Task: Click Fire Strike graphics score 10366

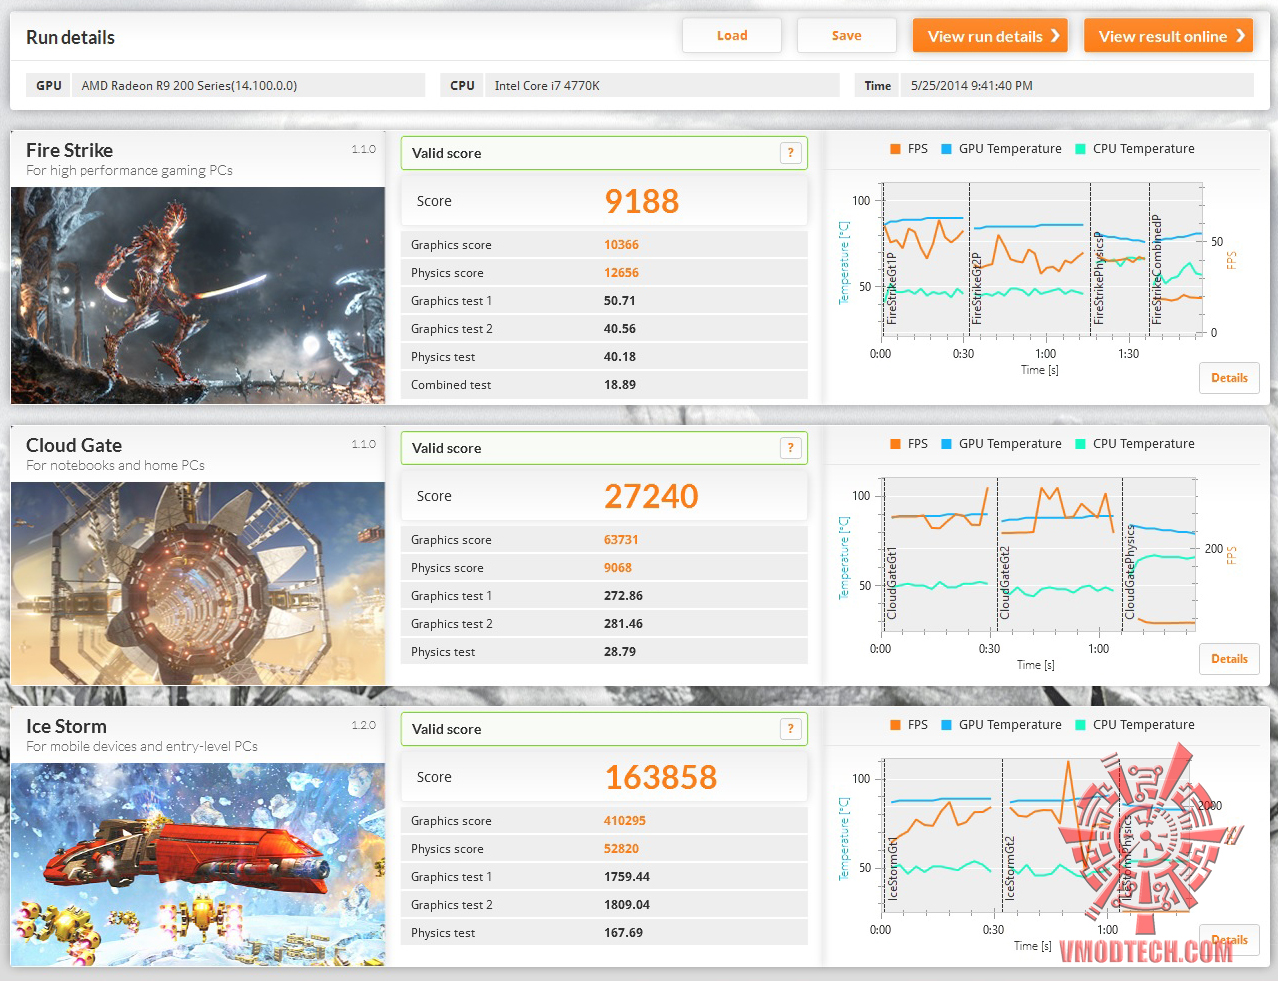Action: coord(621,245)
